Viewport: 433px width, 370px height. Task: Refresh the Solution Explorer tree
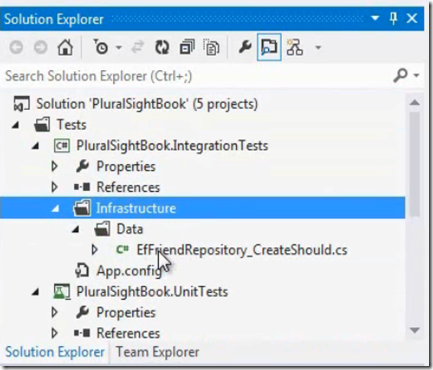tap(162, 47)
